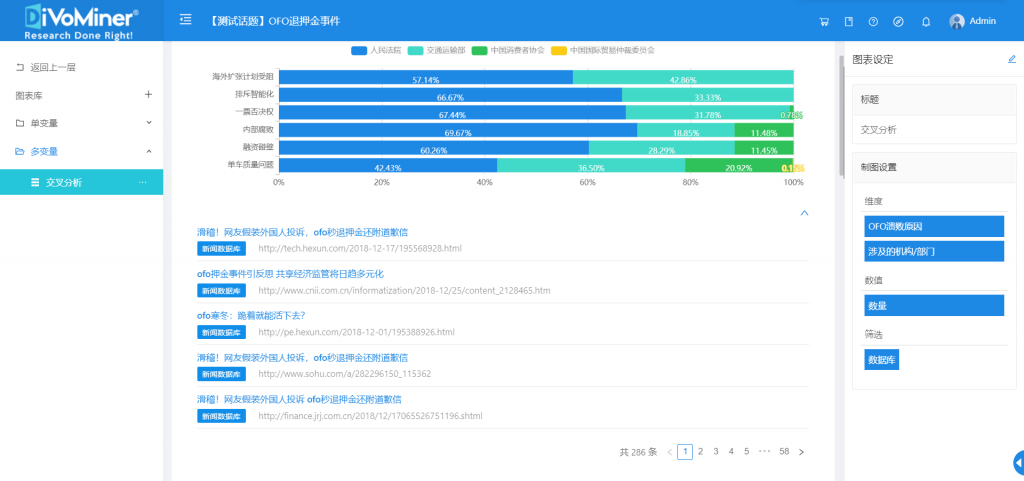Open first article 滑稽！网友假装外国人投诉 hexun
1024x481 pixels.
303,232
